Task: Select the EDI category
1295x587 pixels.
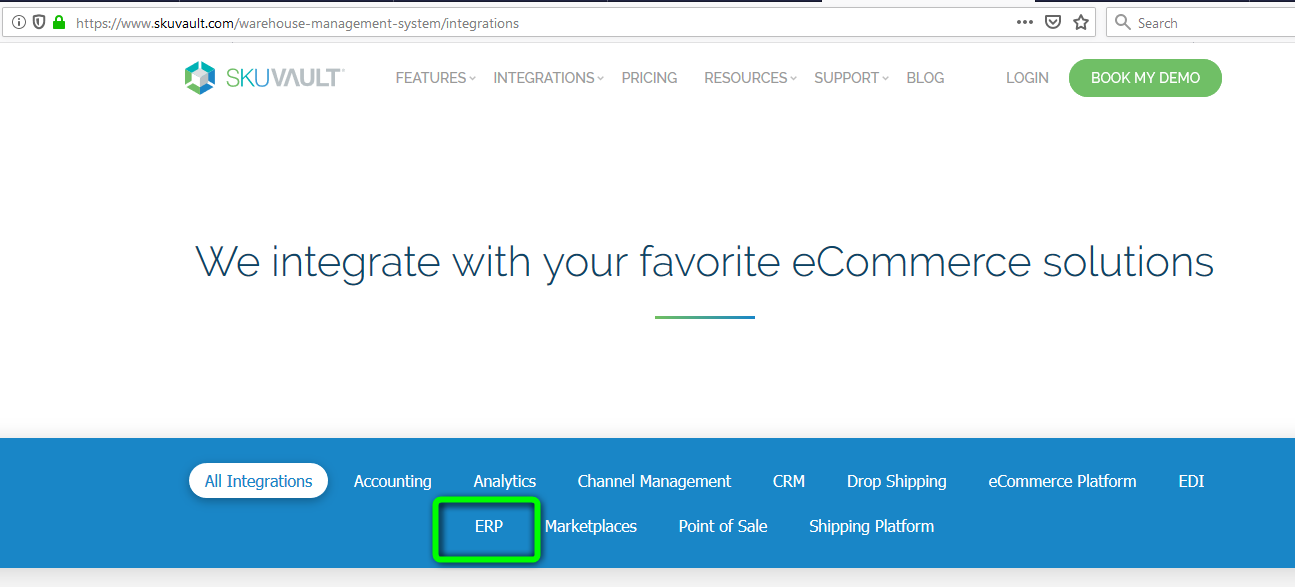Action: [x=1191, y=481]
